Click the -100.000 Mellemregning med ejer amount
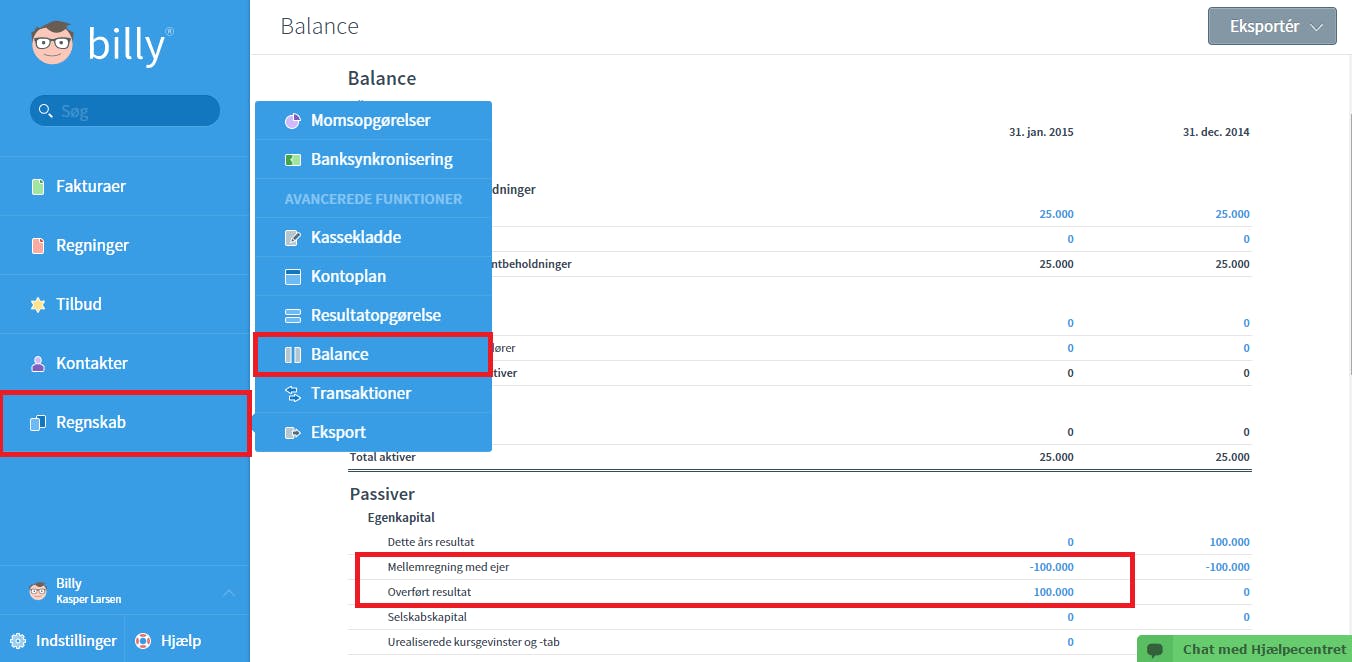The width and height of the screenshot is (1352, 662). pyautogui.click(x=1051, y=567)
